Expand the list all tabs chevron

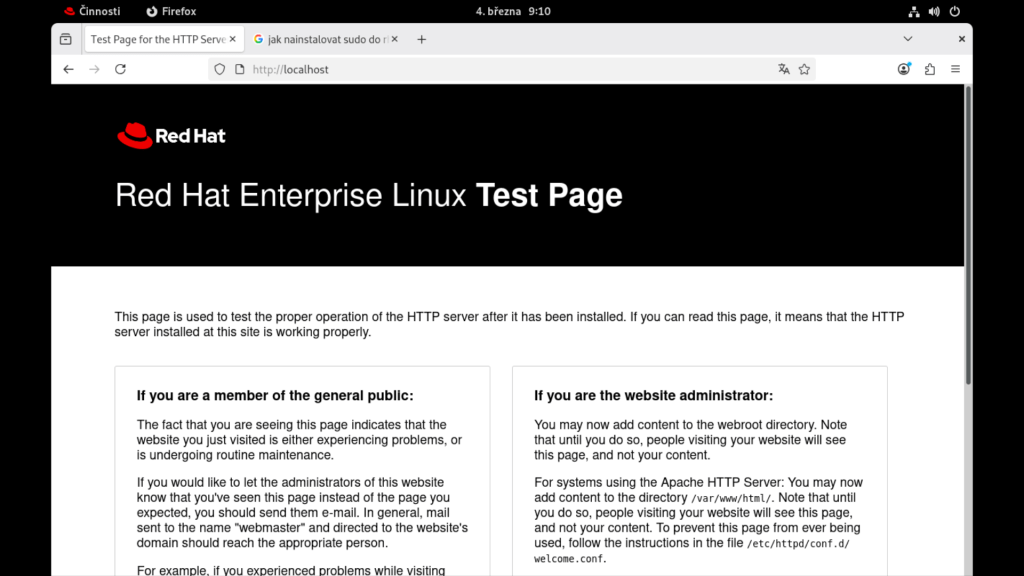pyautogui.click(x=908, y=39)
